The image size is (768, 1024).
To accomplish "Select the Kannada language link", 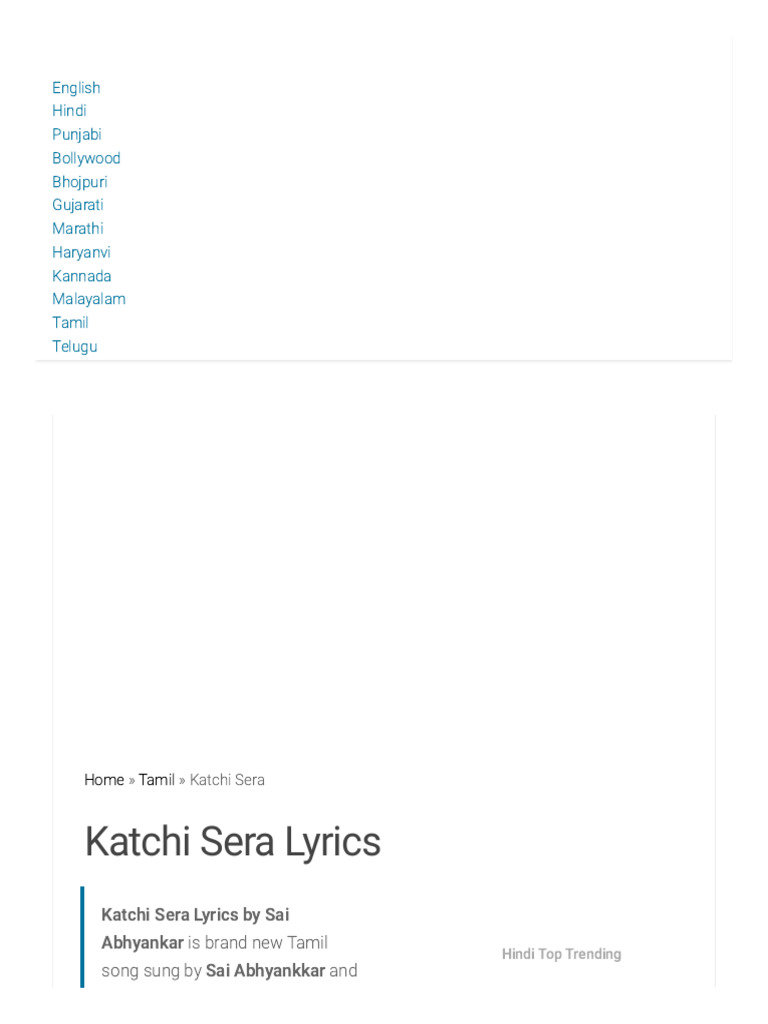I will coord(82,276).
